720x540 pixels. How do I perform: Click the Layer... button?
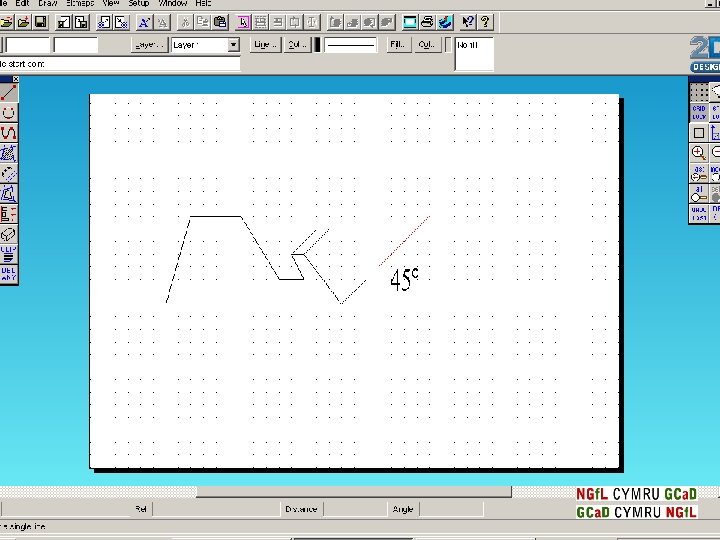click(x=150, y=45)
